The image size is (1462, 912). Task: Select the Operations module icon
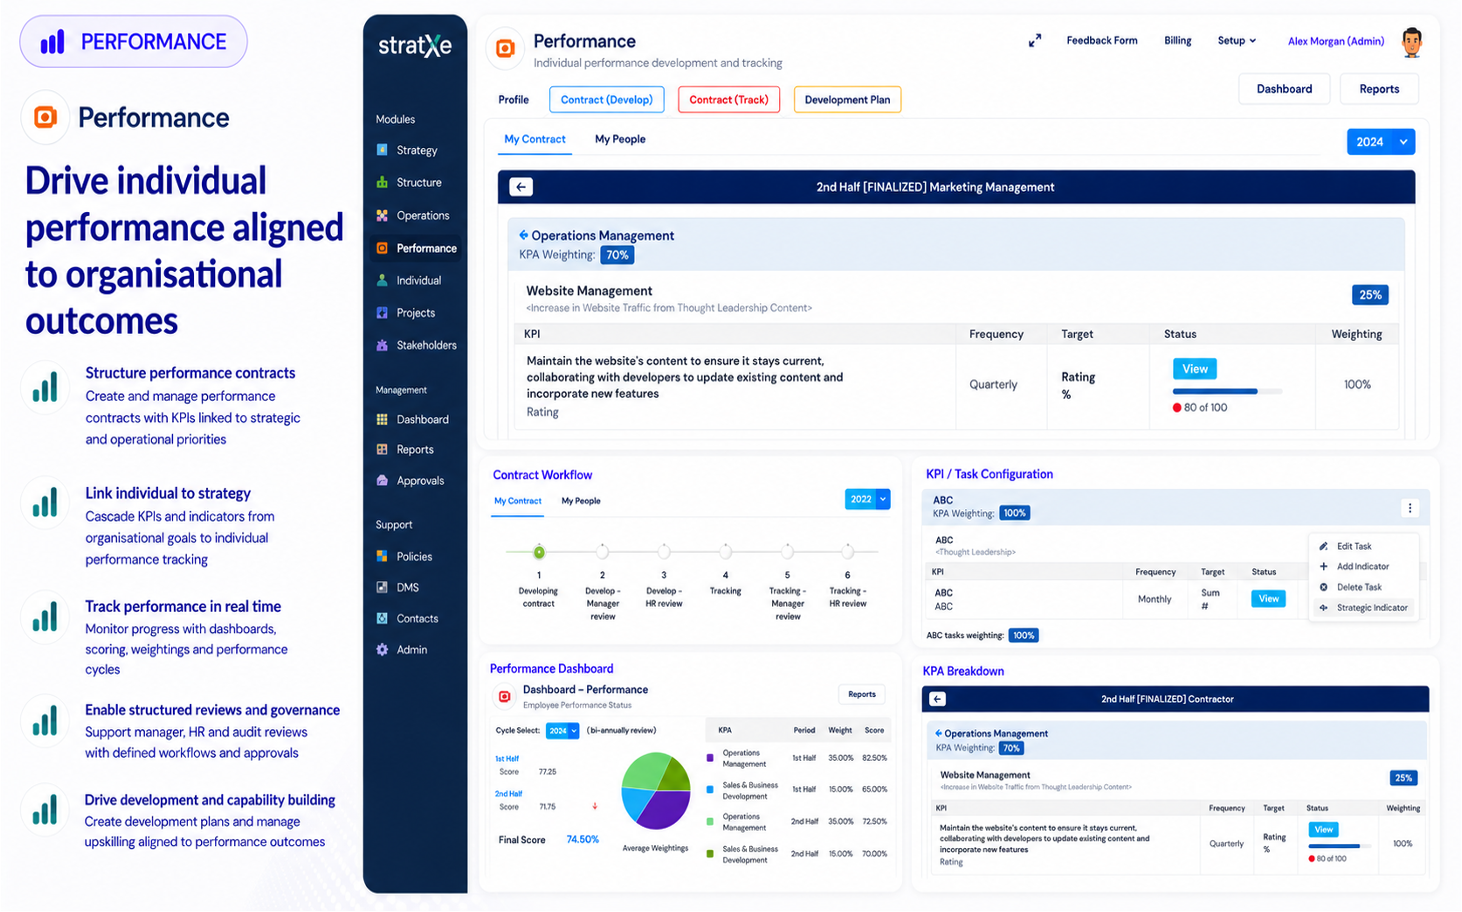click(382, 215)
